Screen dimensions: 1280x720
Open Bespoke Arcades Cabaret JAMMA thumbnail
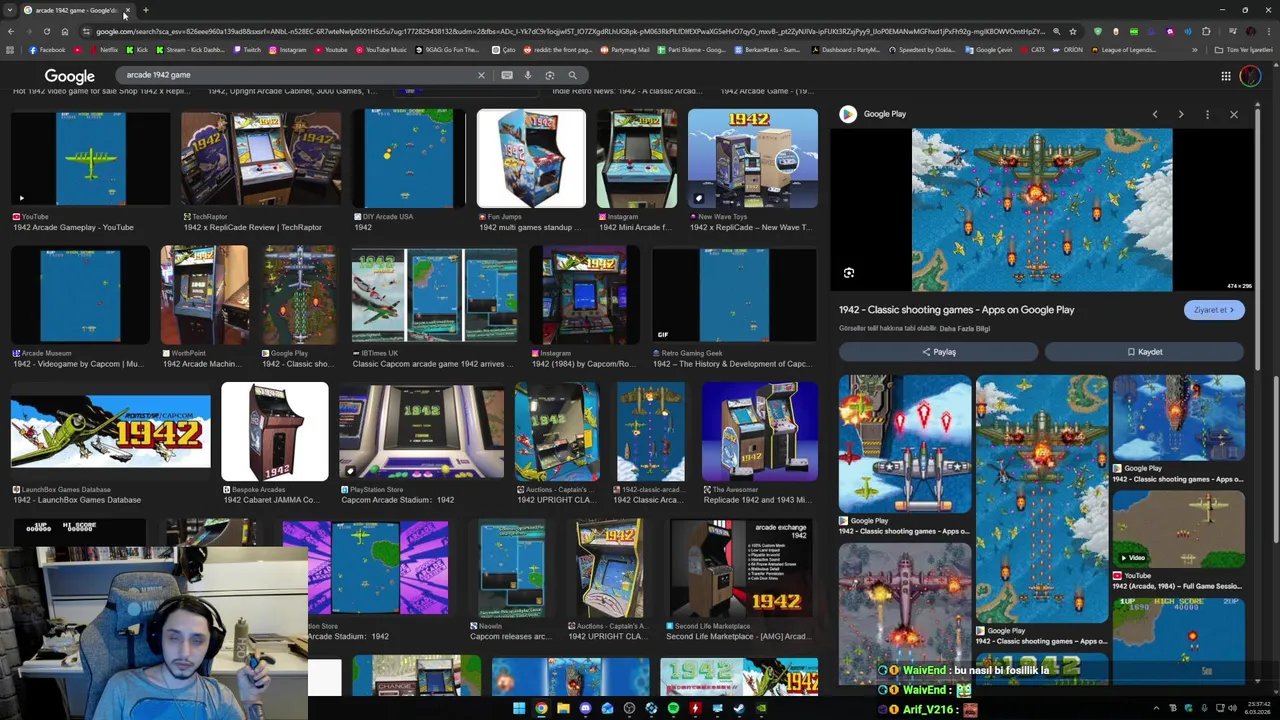click(x=275, y=431)
